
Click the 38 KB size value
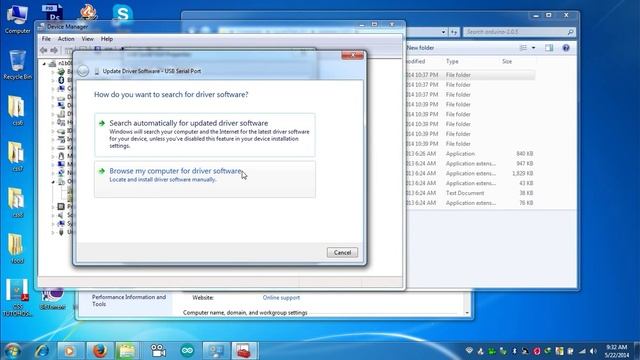click(x=527, y=193)
